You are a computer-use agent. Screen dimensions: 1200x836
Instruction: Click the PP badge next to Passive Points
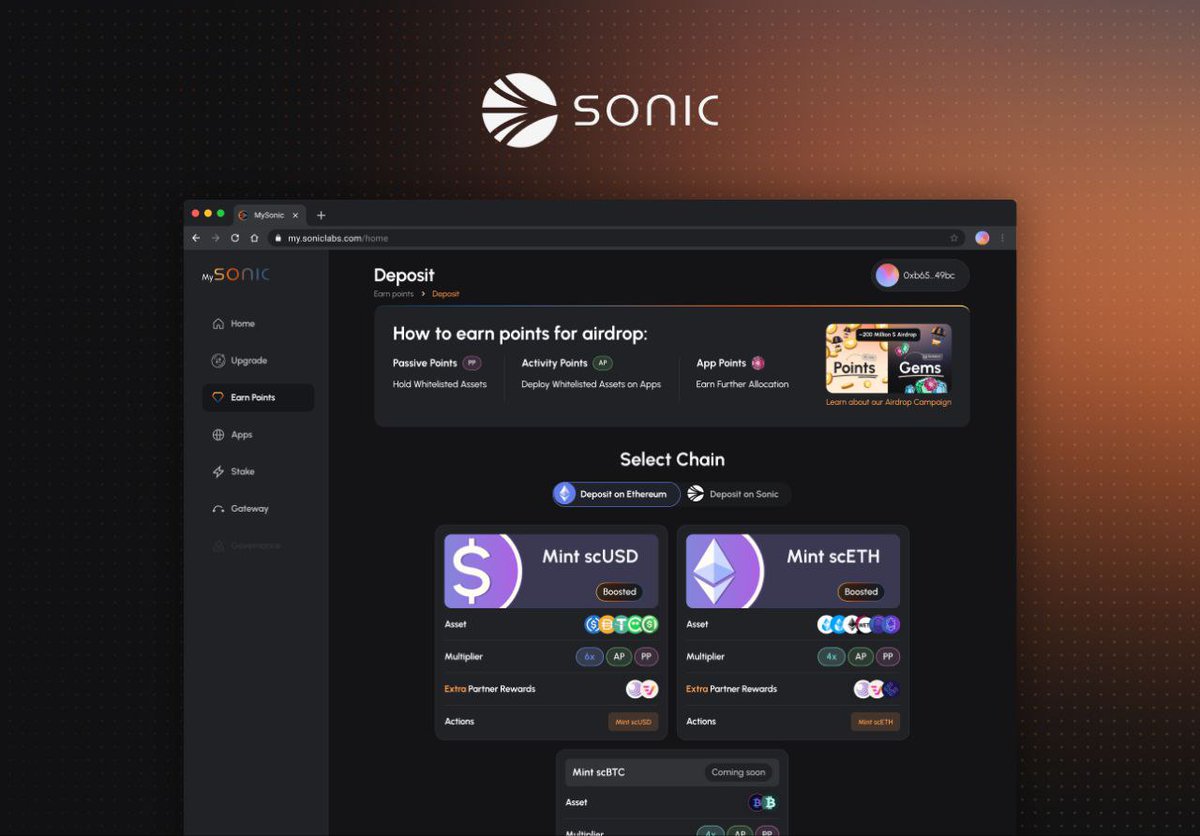(x=472, y=363)
